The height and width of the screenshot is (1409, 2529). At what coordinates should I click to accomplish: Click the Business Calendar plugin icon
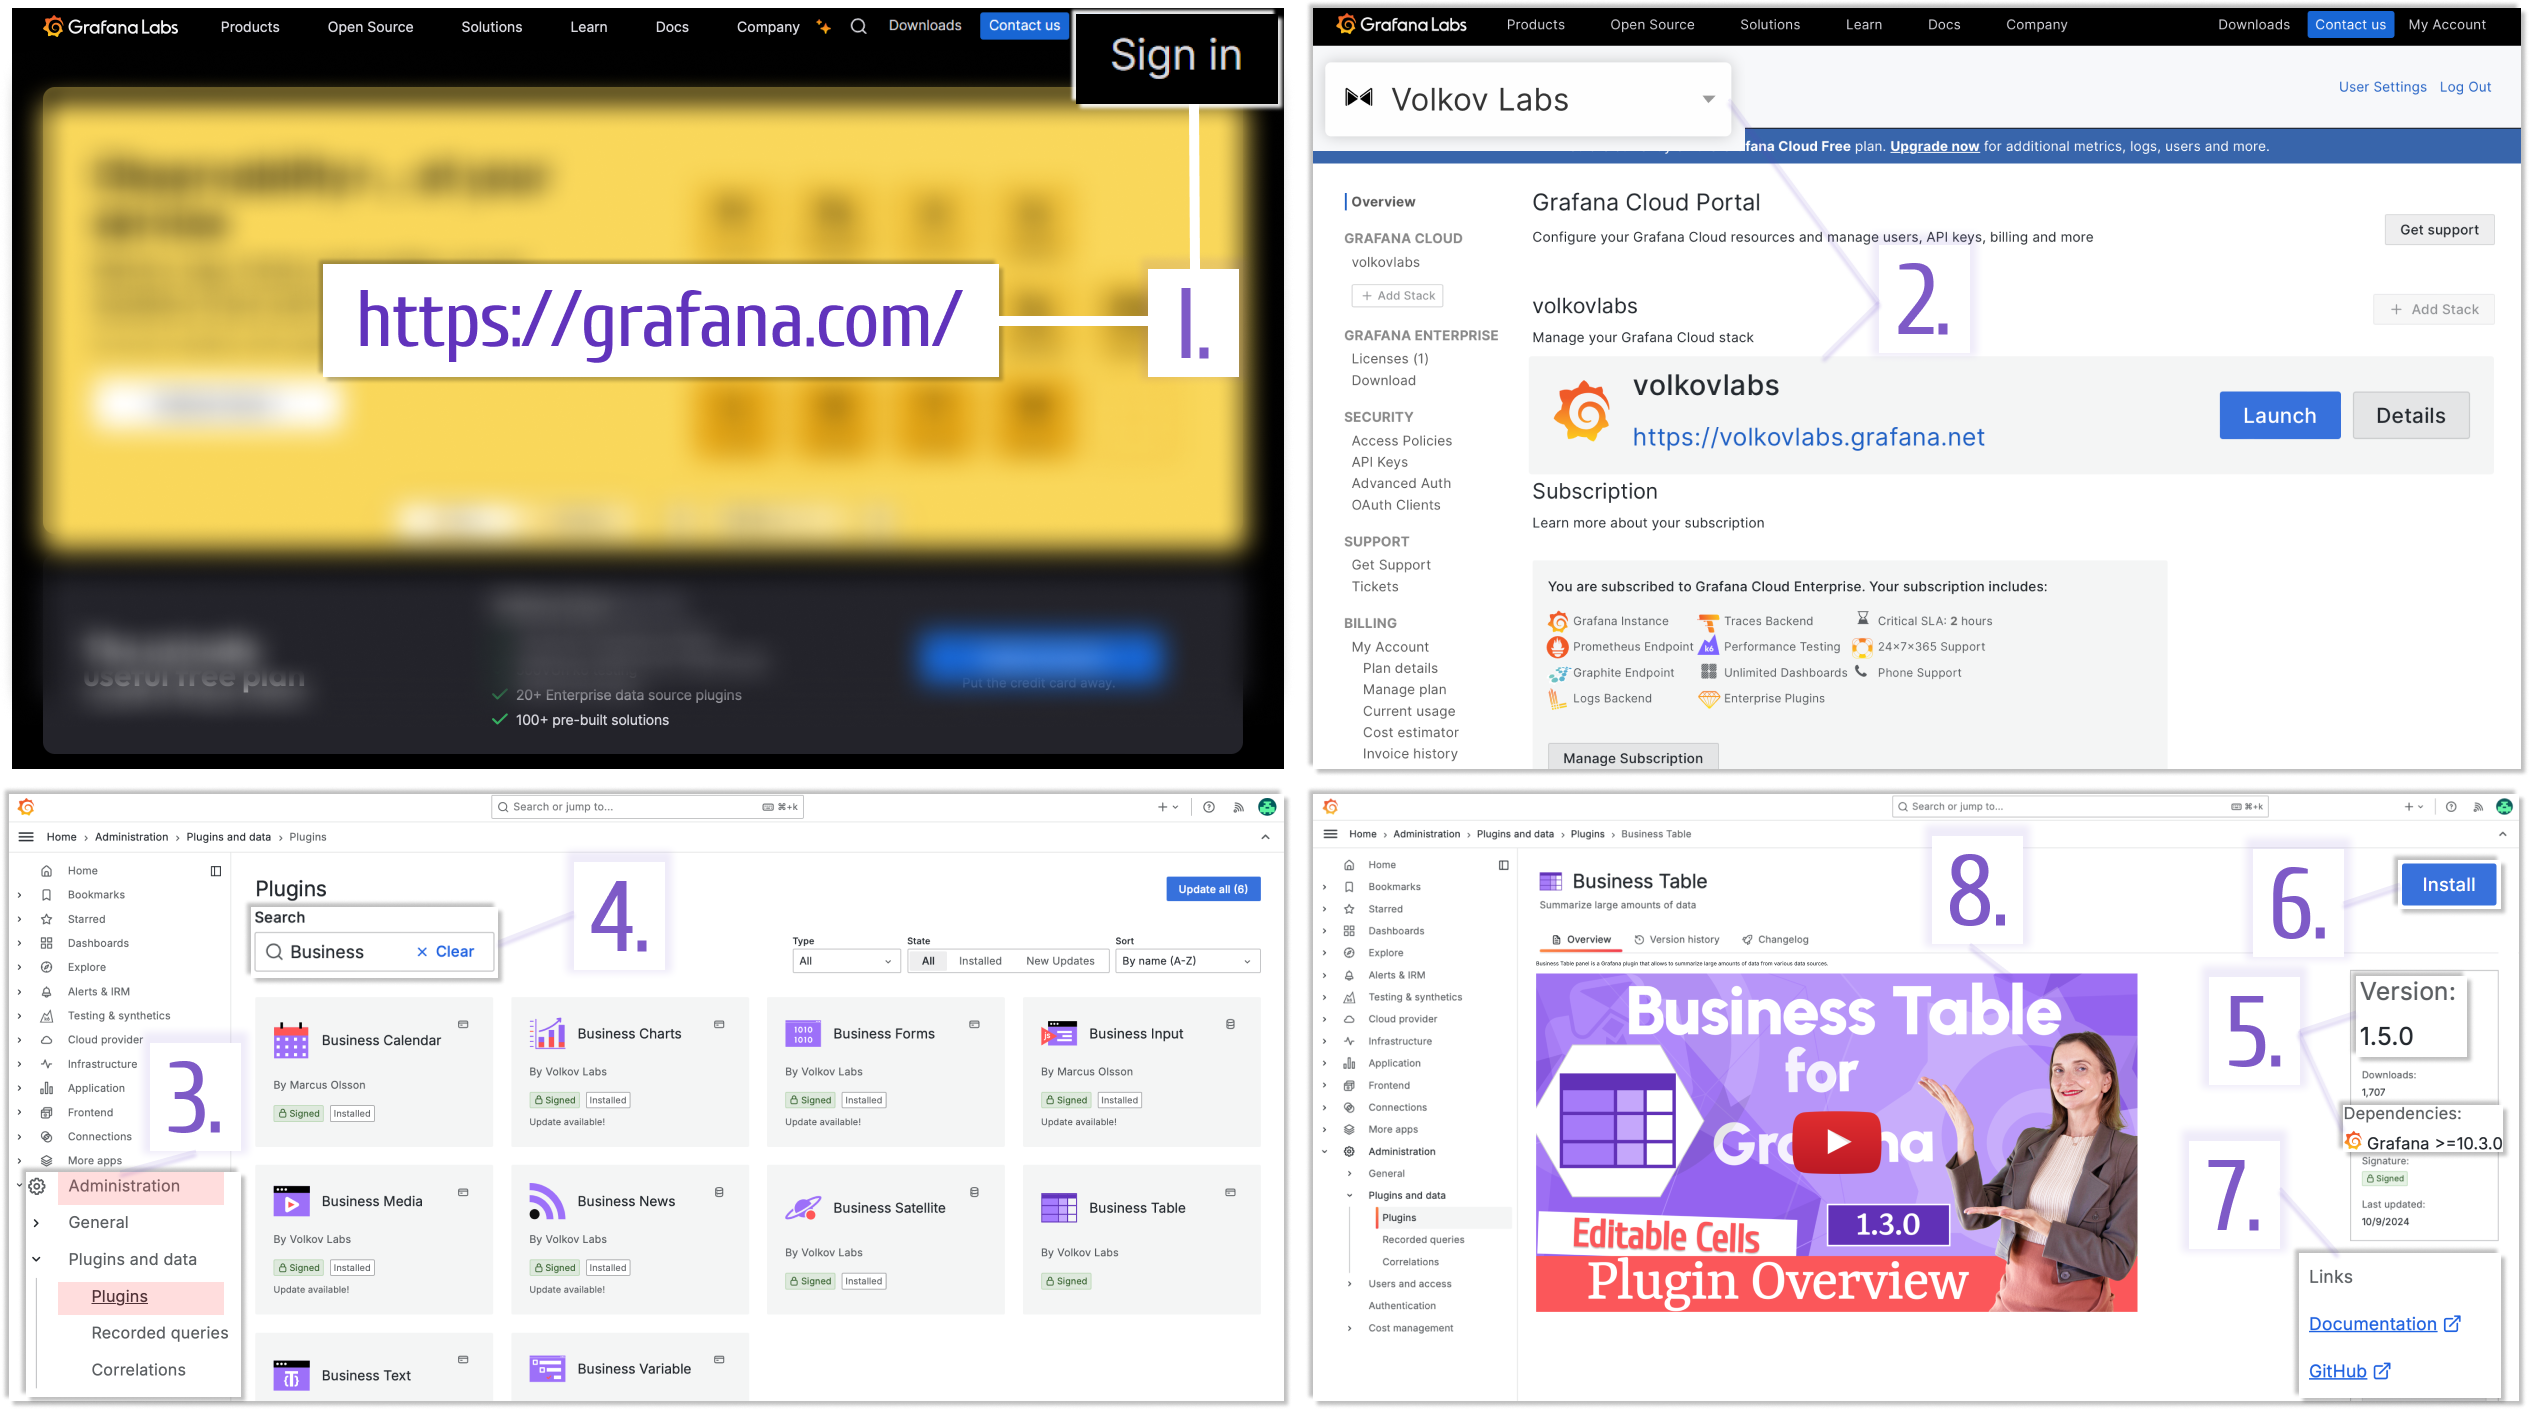pos(291,1040)
